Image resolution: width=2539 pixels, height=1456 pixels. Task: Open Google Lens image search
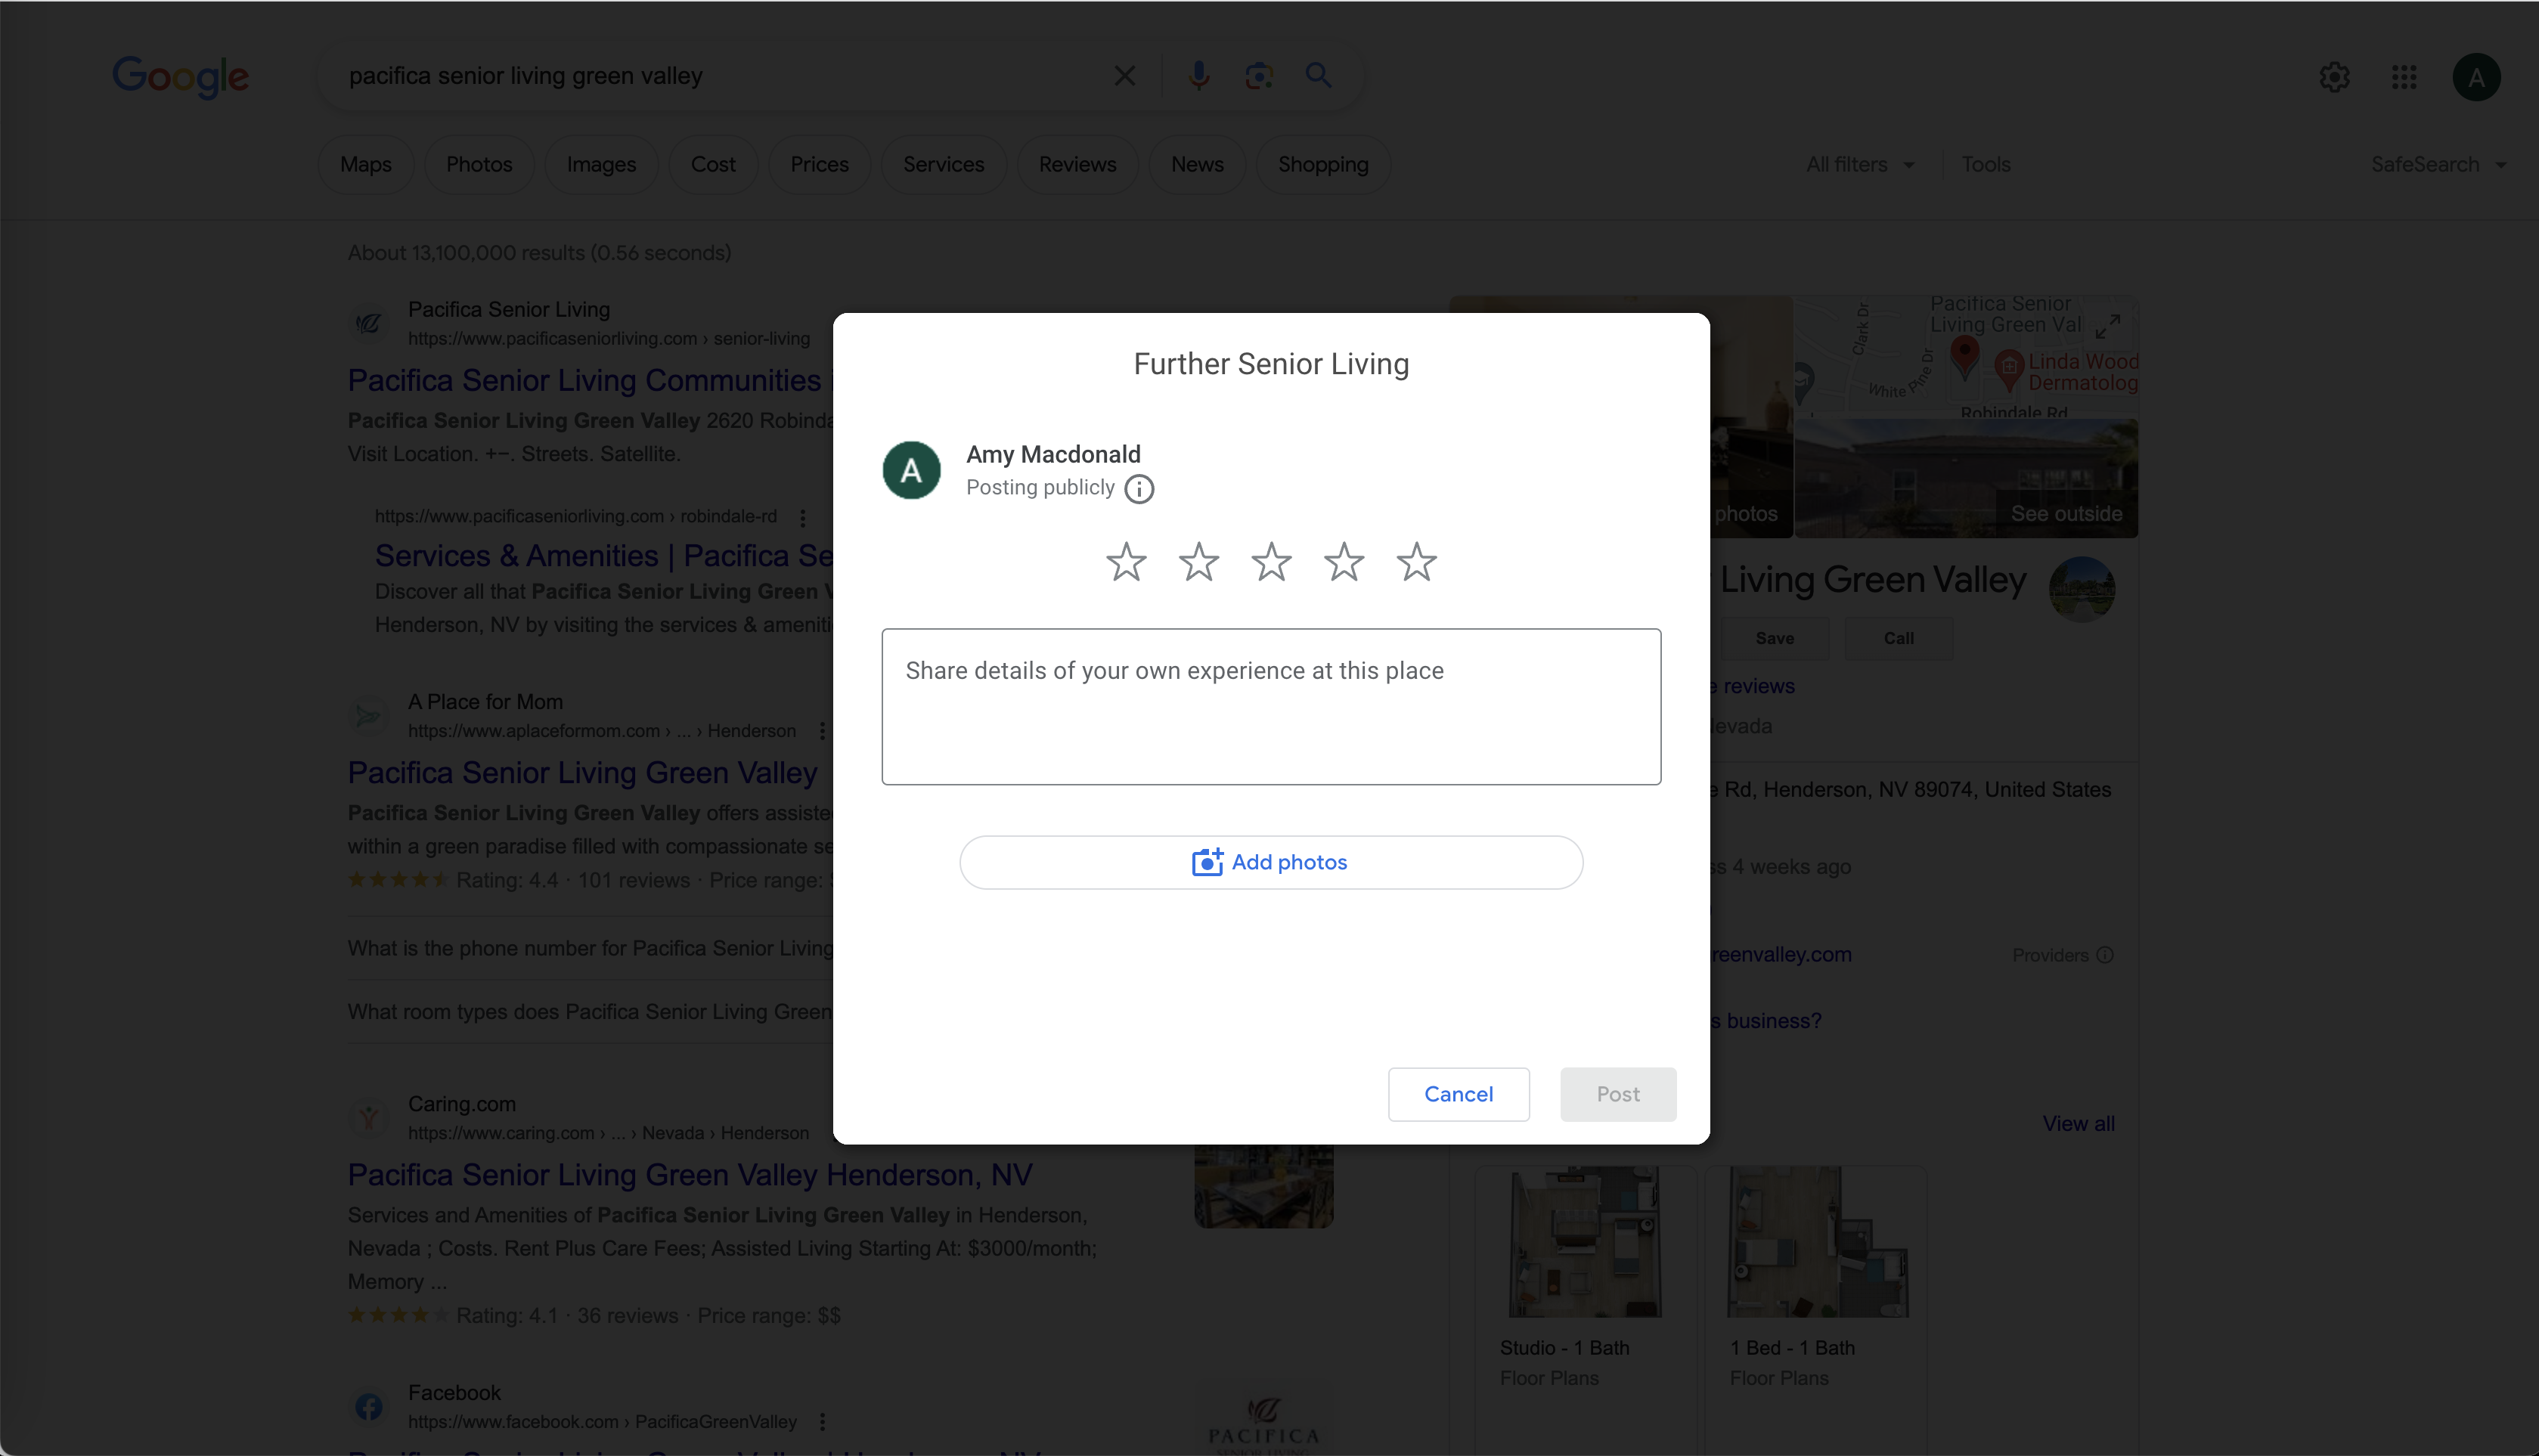[x=1259, y=76]
